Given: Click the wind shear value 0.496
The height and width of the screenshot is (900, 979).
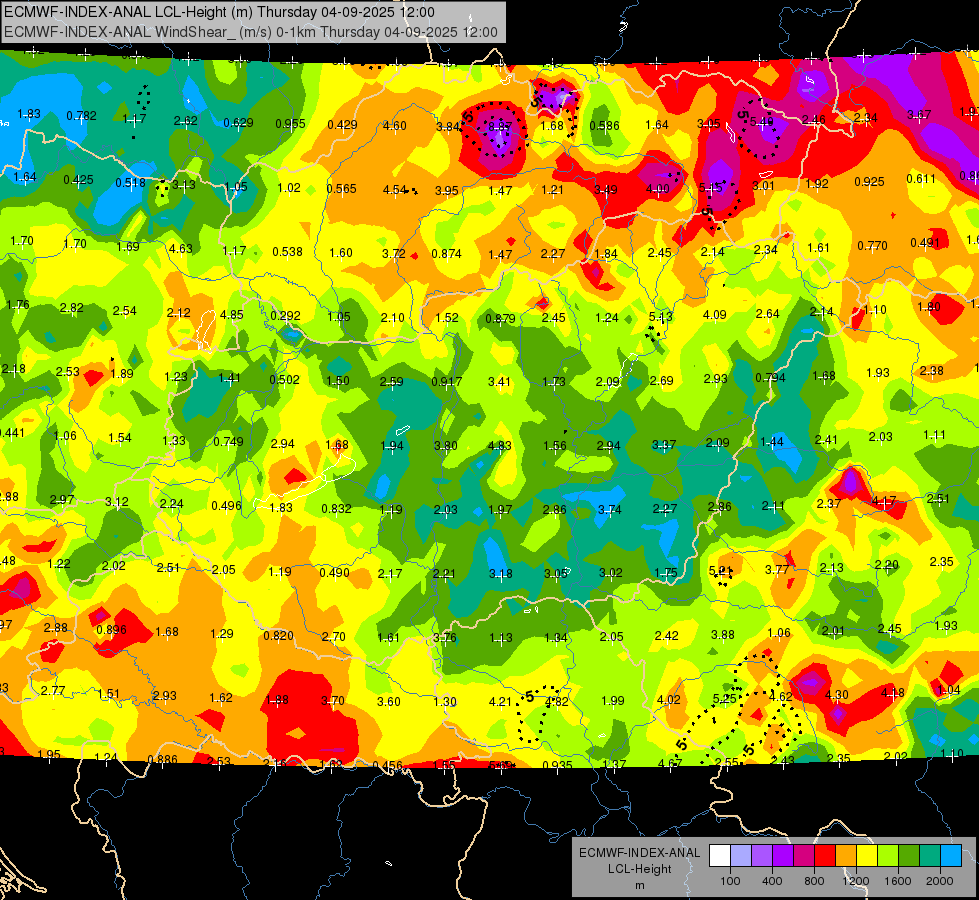Looking at the screenshot, I should 226,506.
